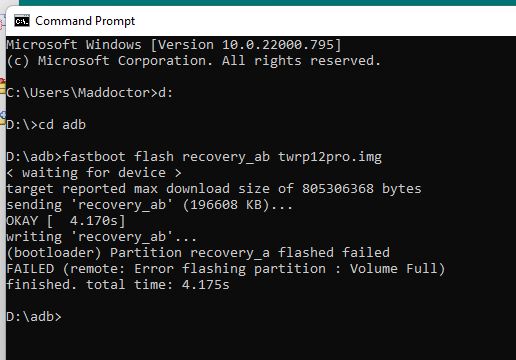Image resolution: width=516 pixels, height=360 pixels.
Task: Open the Command Prompt system menu icon
Action: click(x=22, y=21)
